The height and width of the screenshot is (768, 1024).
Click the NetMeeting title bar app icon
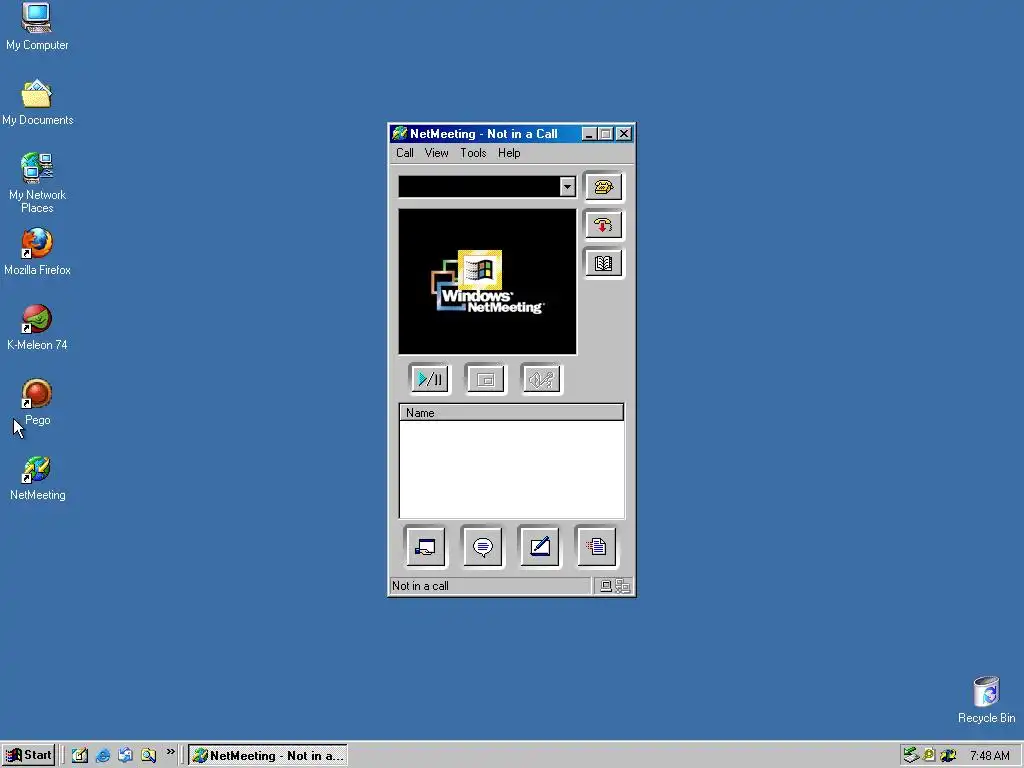(x=399, y=134)
